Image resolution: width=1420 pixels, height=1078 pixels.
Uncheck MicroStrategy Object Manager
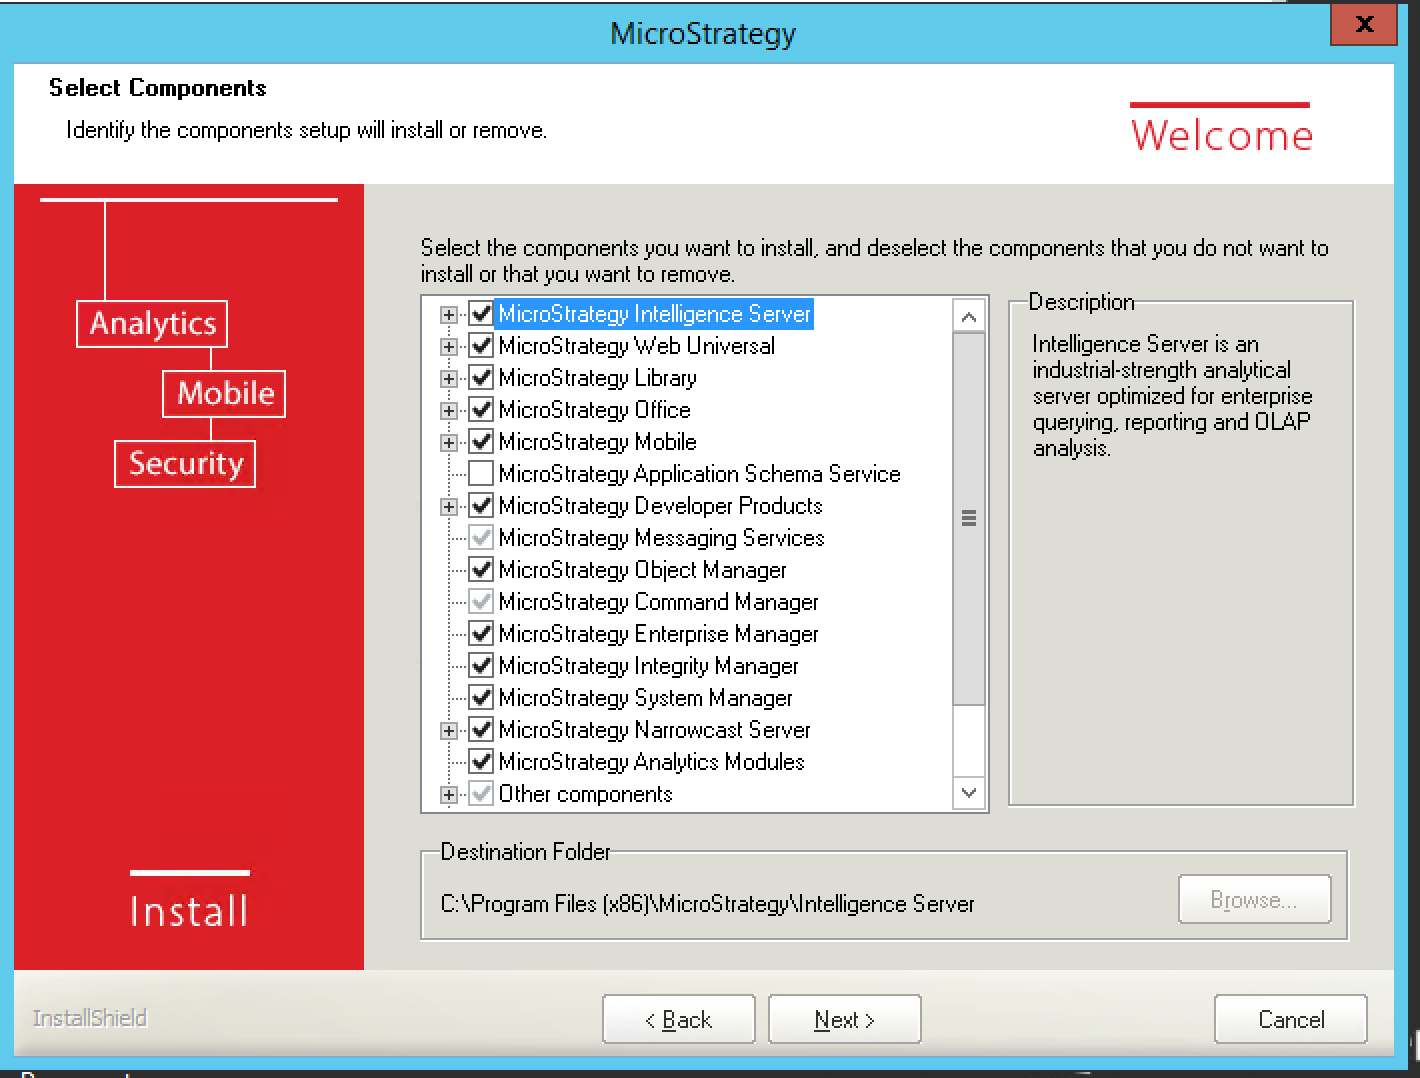point(481,569)
